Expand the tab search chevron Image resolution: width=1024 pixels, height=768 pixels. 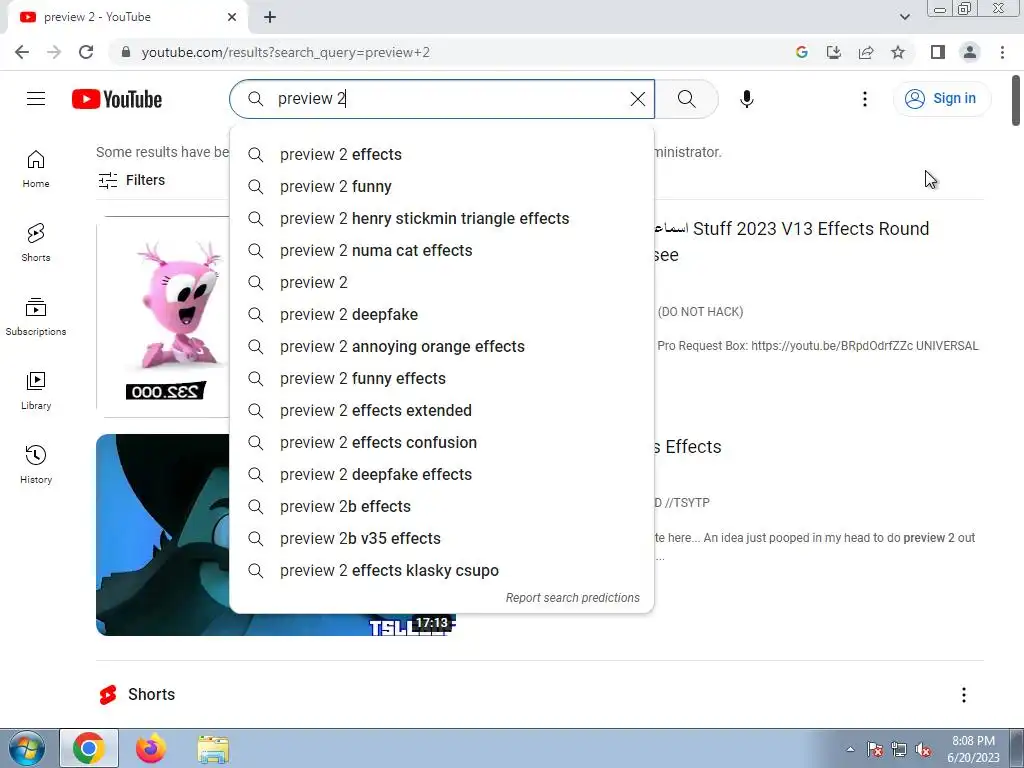click(x=904, y=17)
